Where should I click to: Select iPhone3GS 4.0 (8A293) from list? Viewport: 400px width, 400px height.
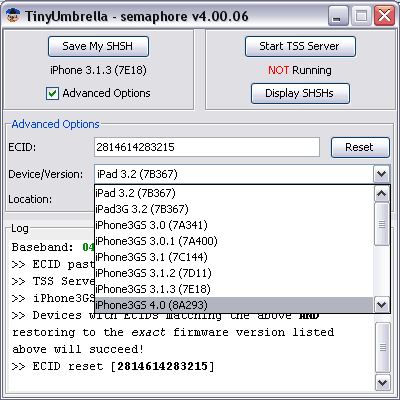[x=234, y=305]
